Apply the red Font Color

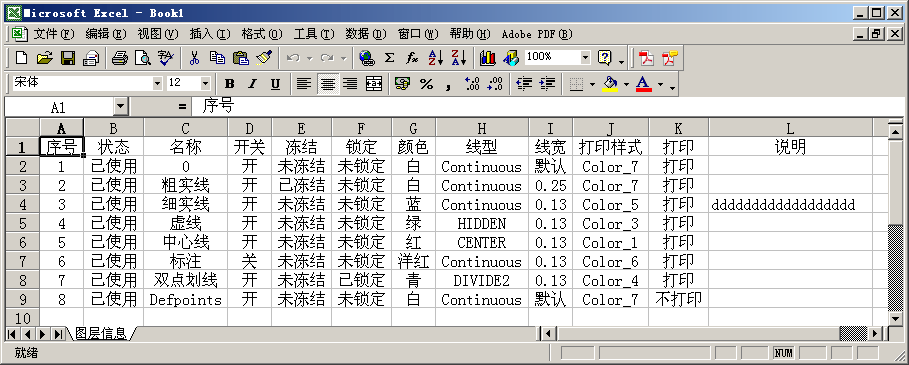tap(643, 84)
